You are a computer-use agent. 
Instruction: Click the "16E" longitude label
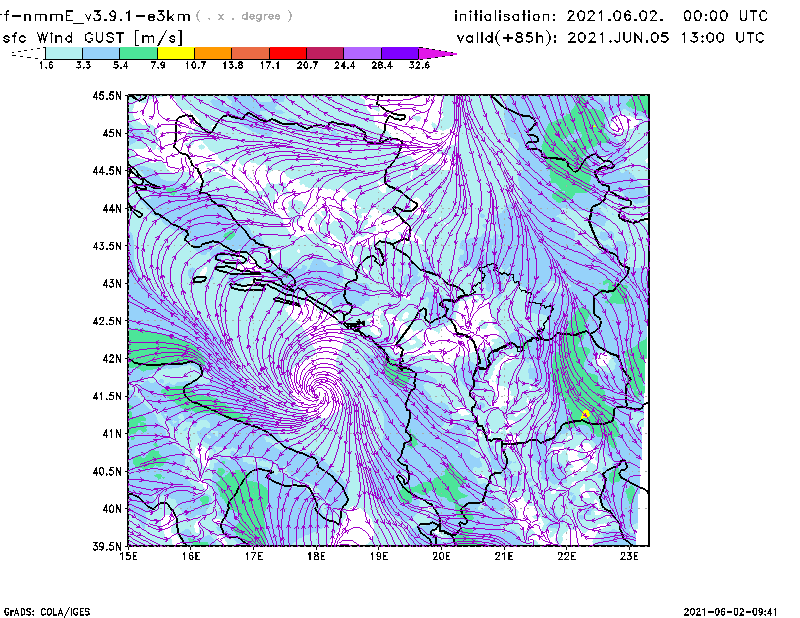(x=191, y=556)
